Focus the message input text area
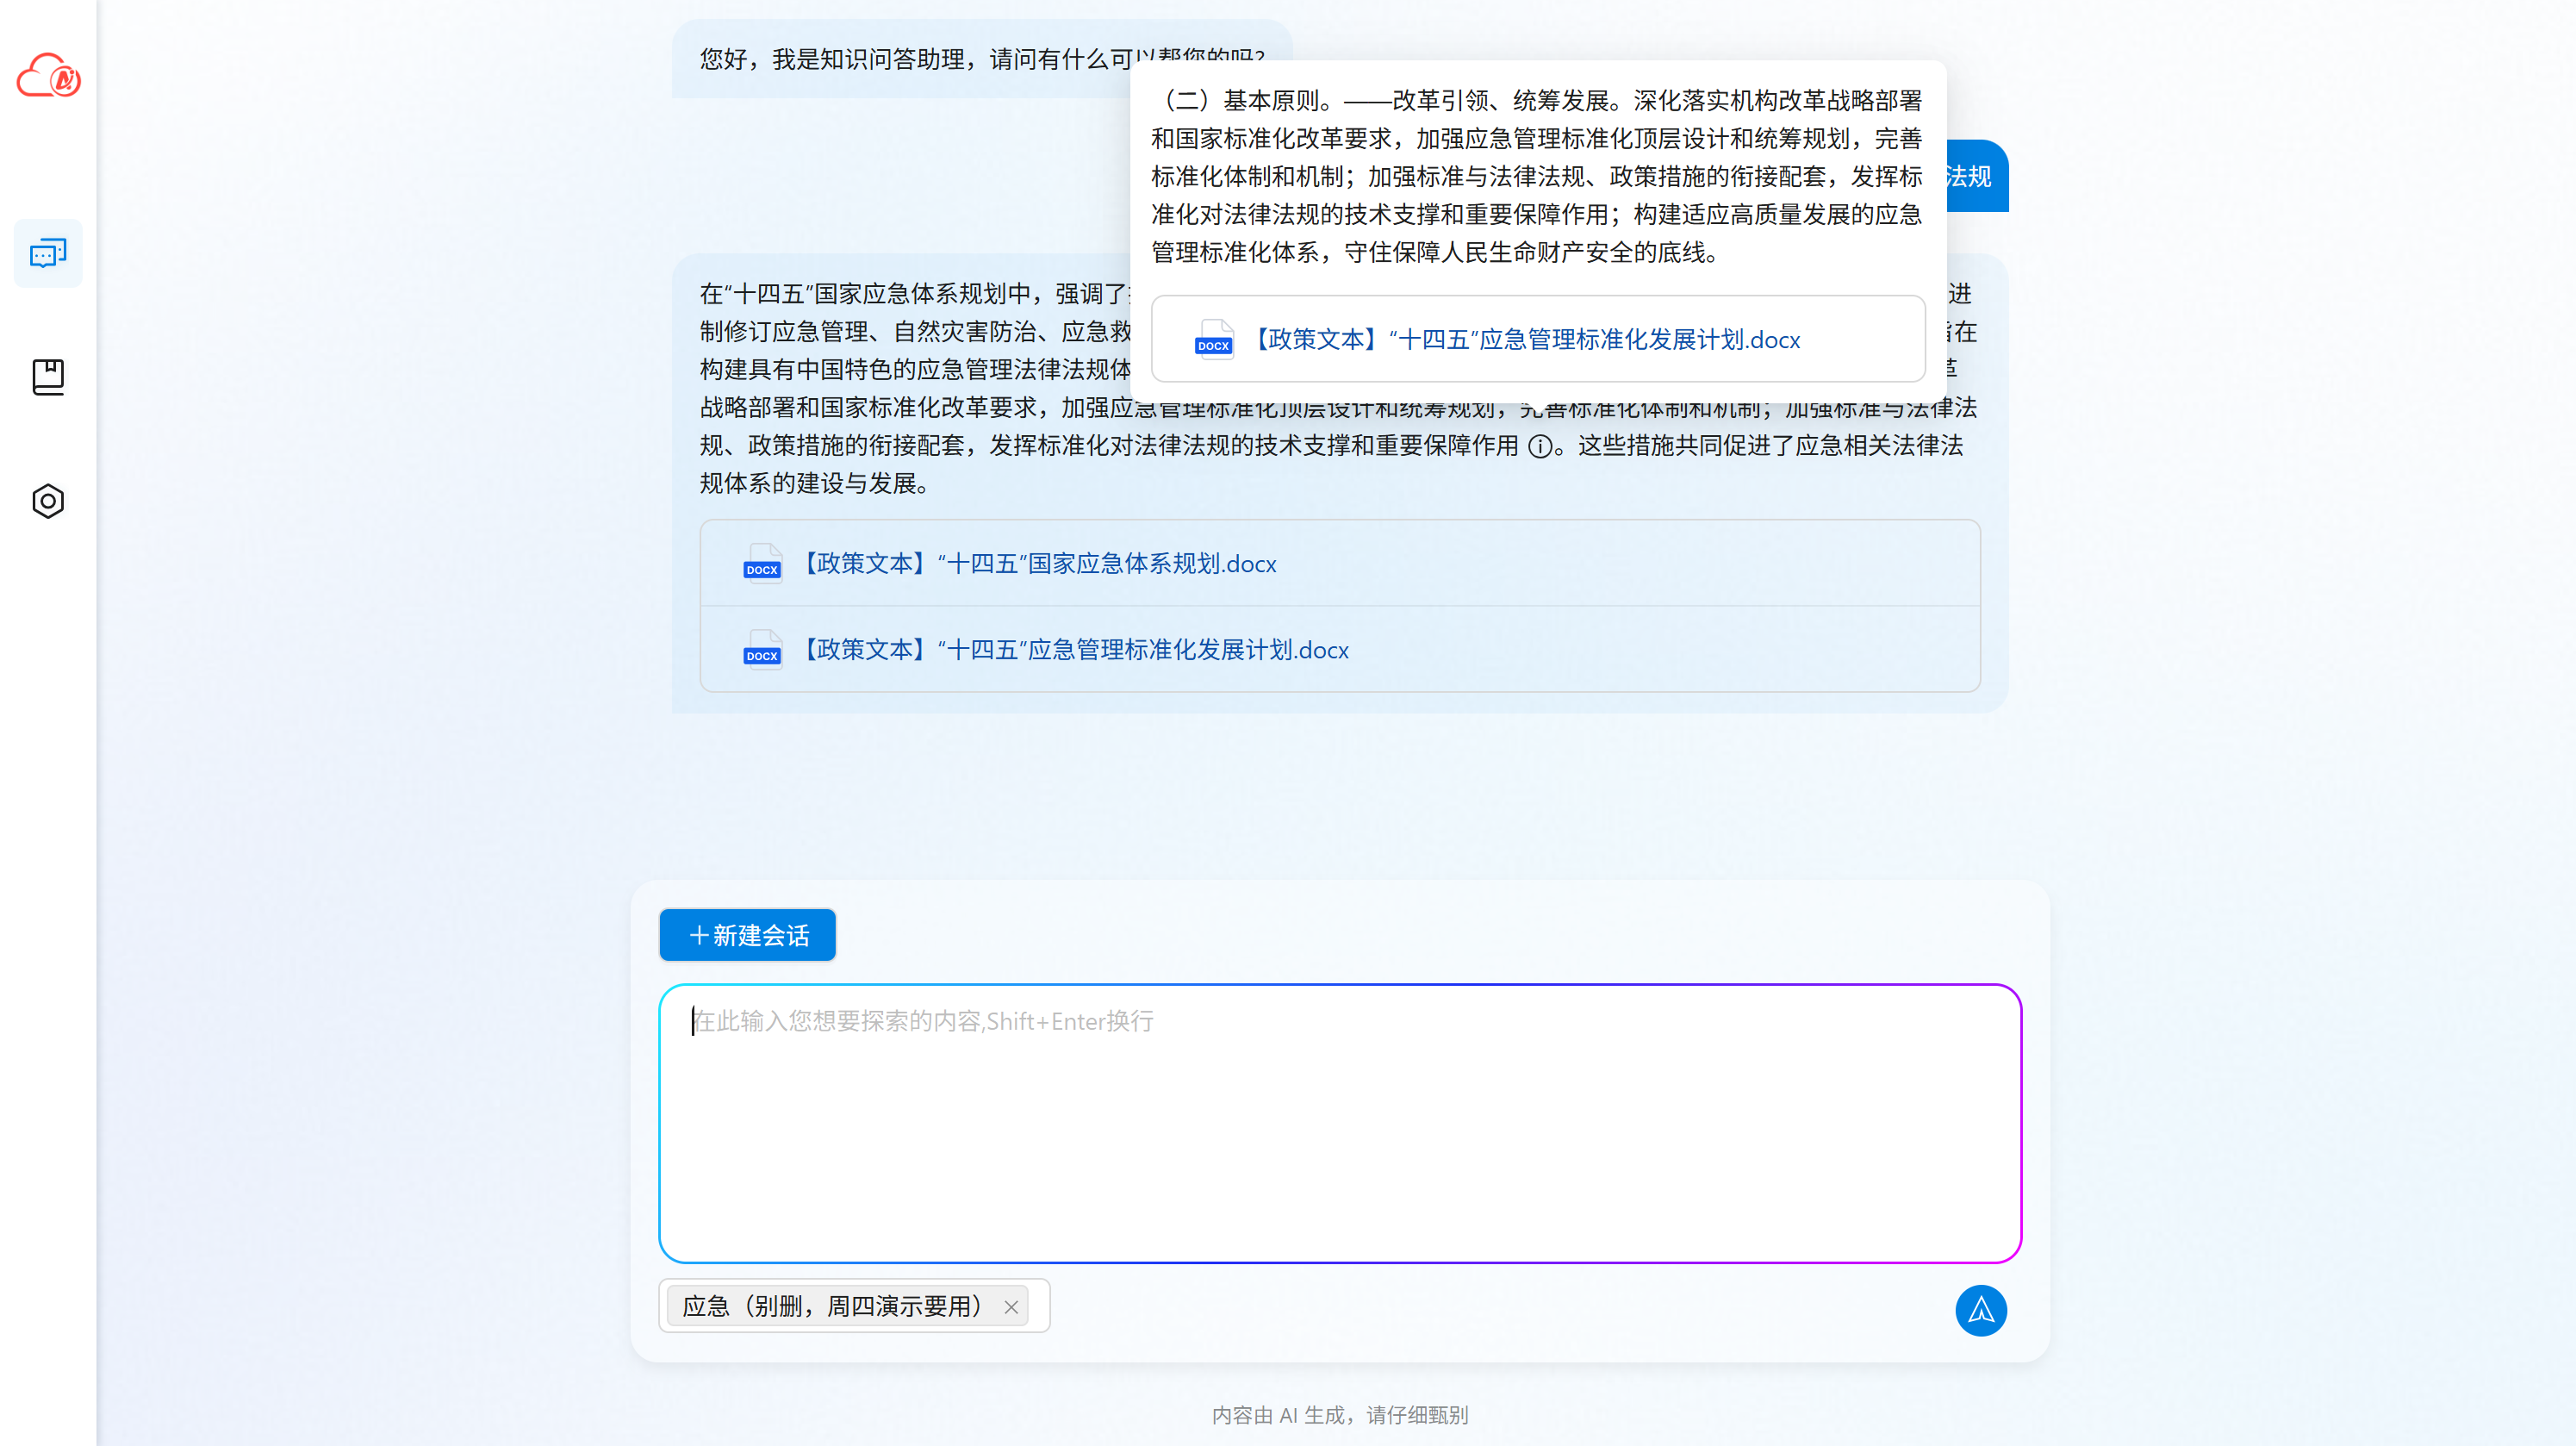This screenshot has height=1446, width=2576. click(x=1339, y=1125)
